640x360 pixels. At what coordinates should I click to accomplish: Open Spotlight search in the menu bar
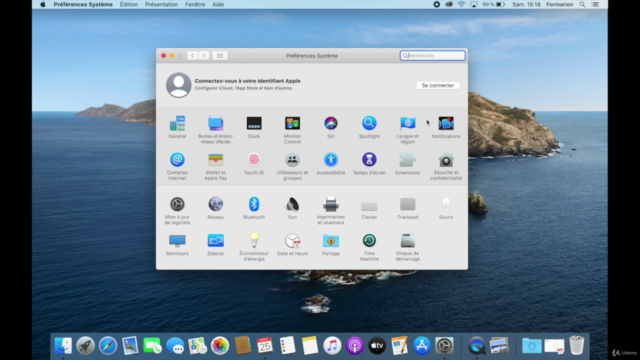[582, 4]
